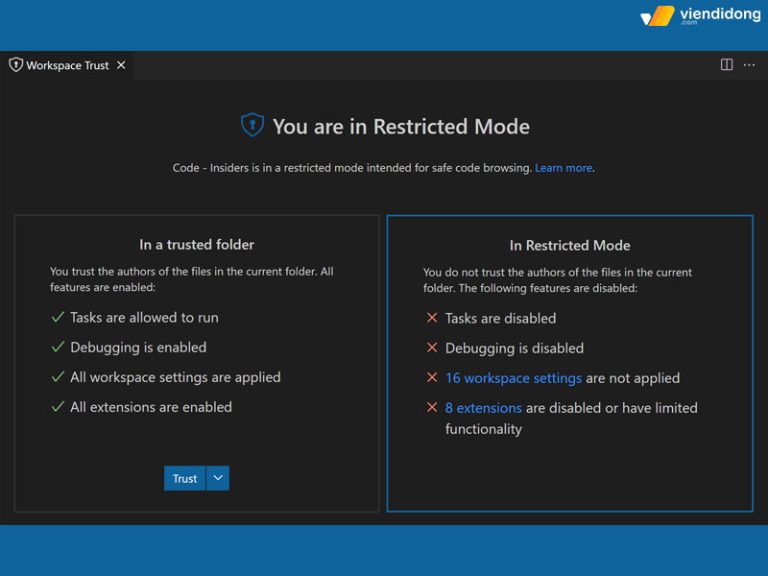
Task: Select the Workspace Trust tab label
Action: [x=67, y=65]
